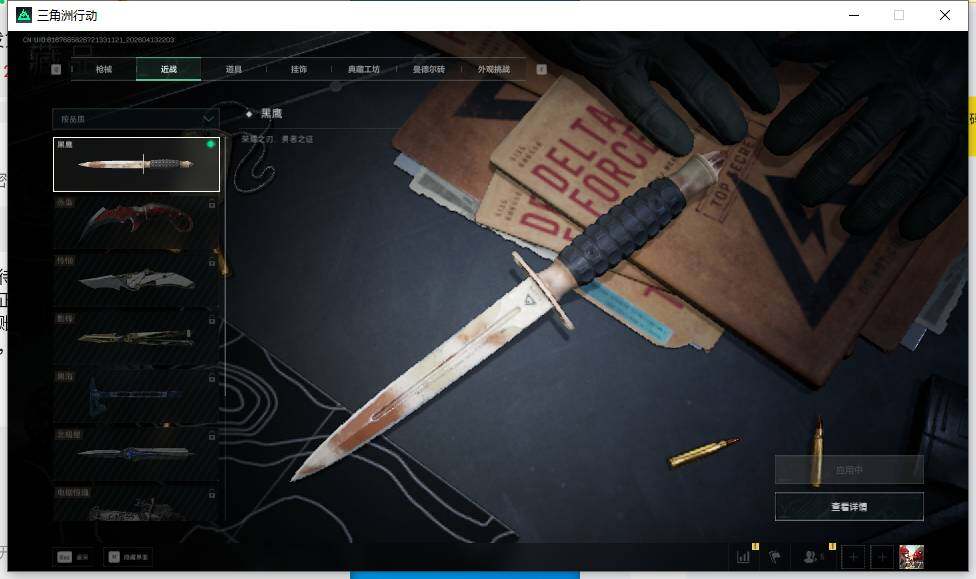Expand the quality sort dropdown
Viewport: 976px width, 579px height.
136,118
